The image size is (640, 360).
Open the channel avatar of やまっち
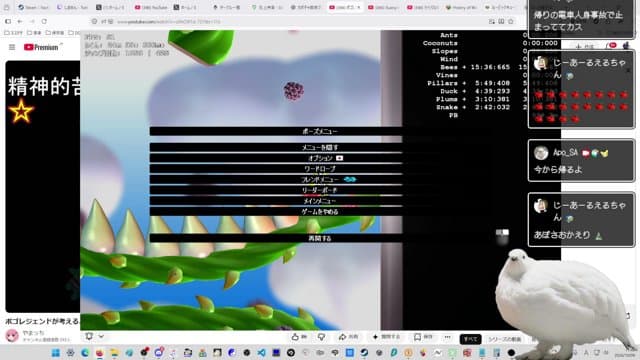[x=12, y=336]
